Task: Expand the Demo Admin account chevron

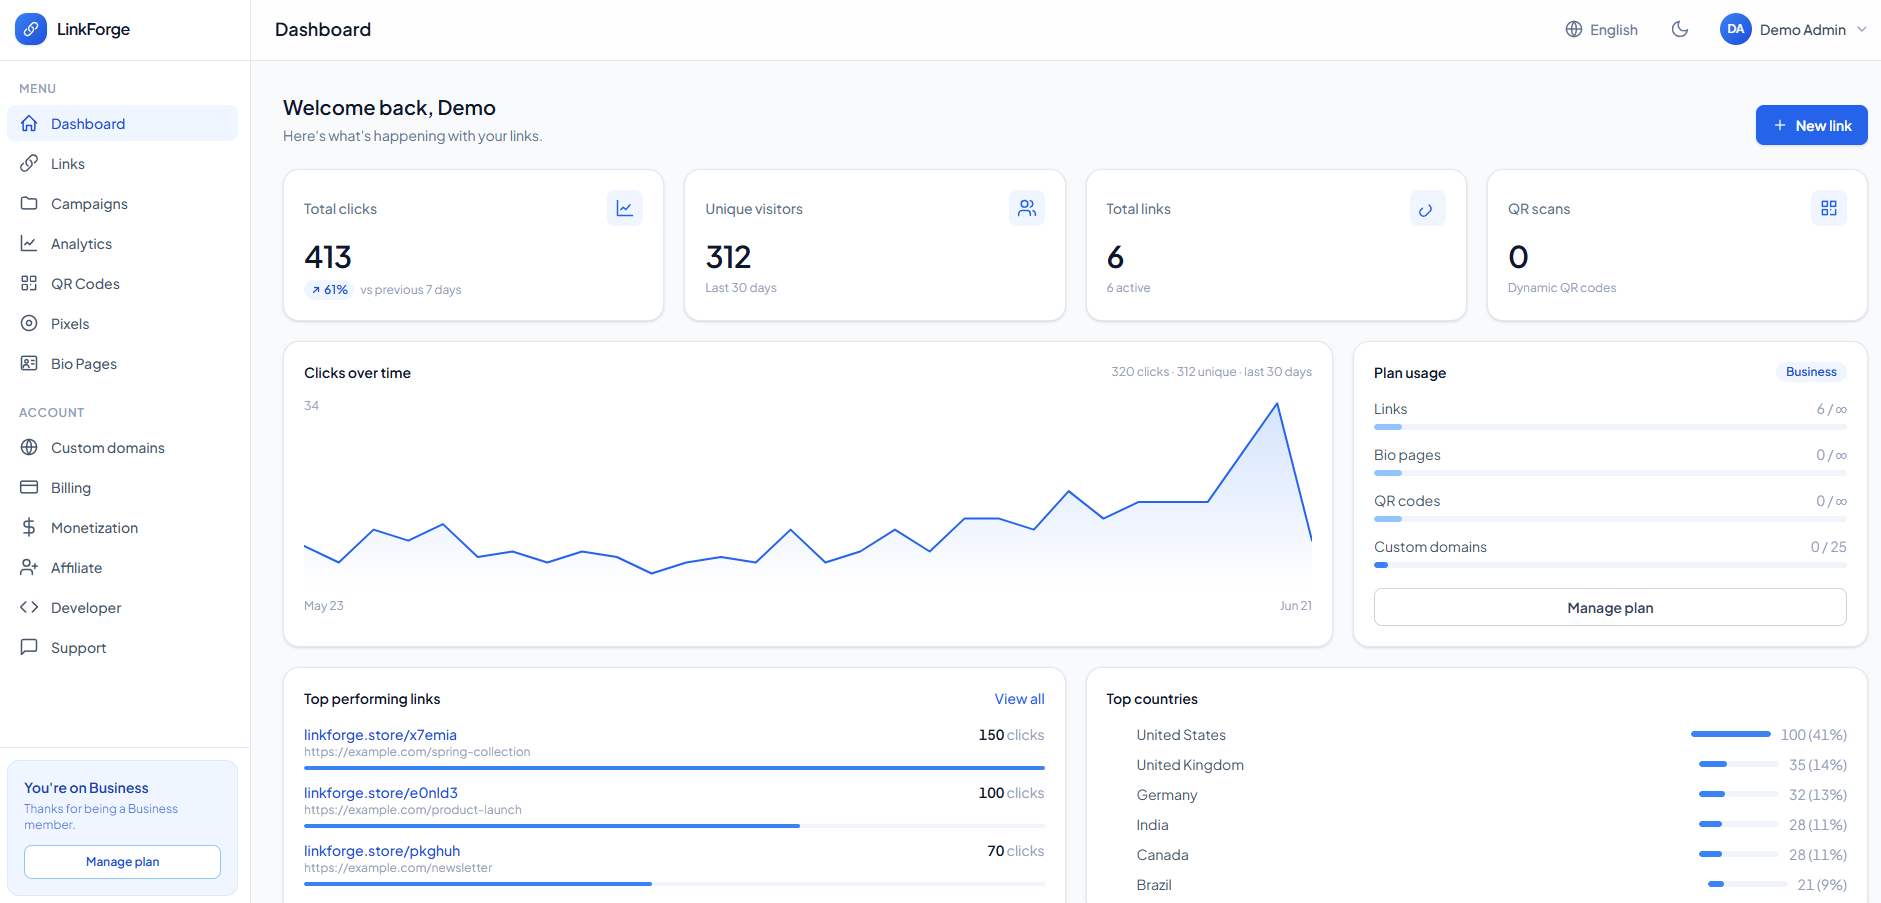Action: point(1862,29)
